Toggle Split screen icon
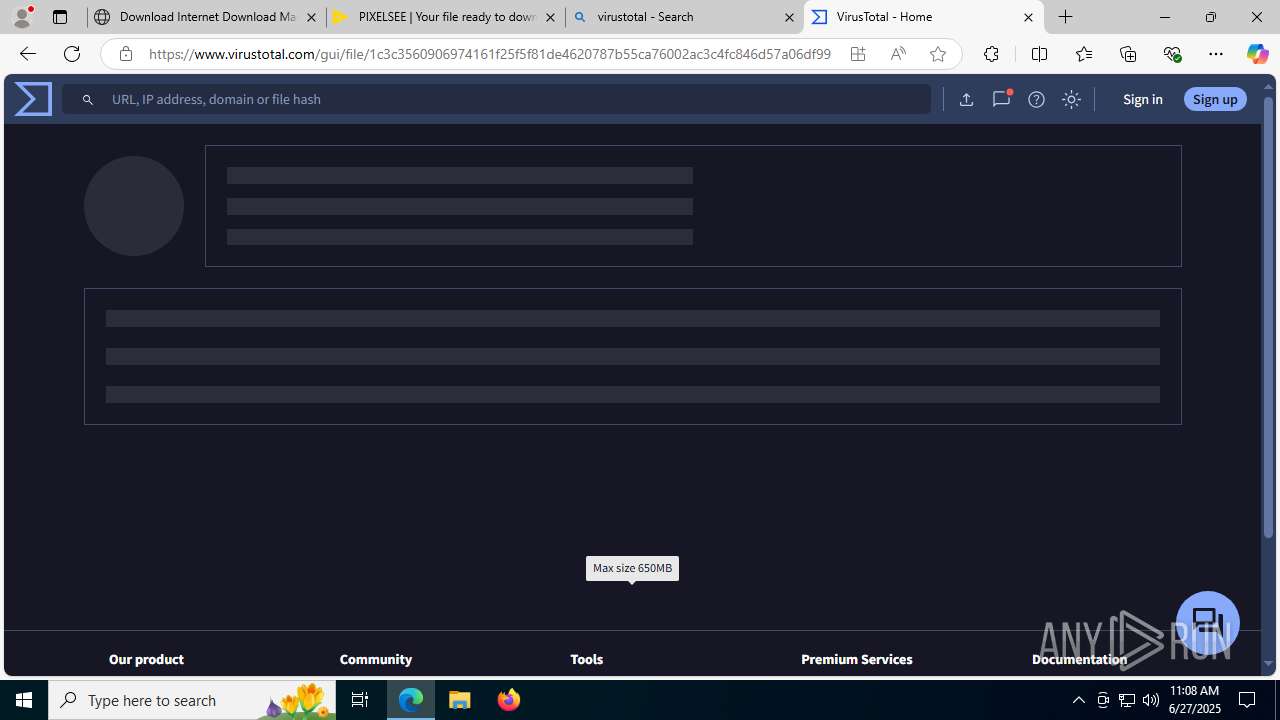This screenshot has width=1280, height=720. [1039, 54]
